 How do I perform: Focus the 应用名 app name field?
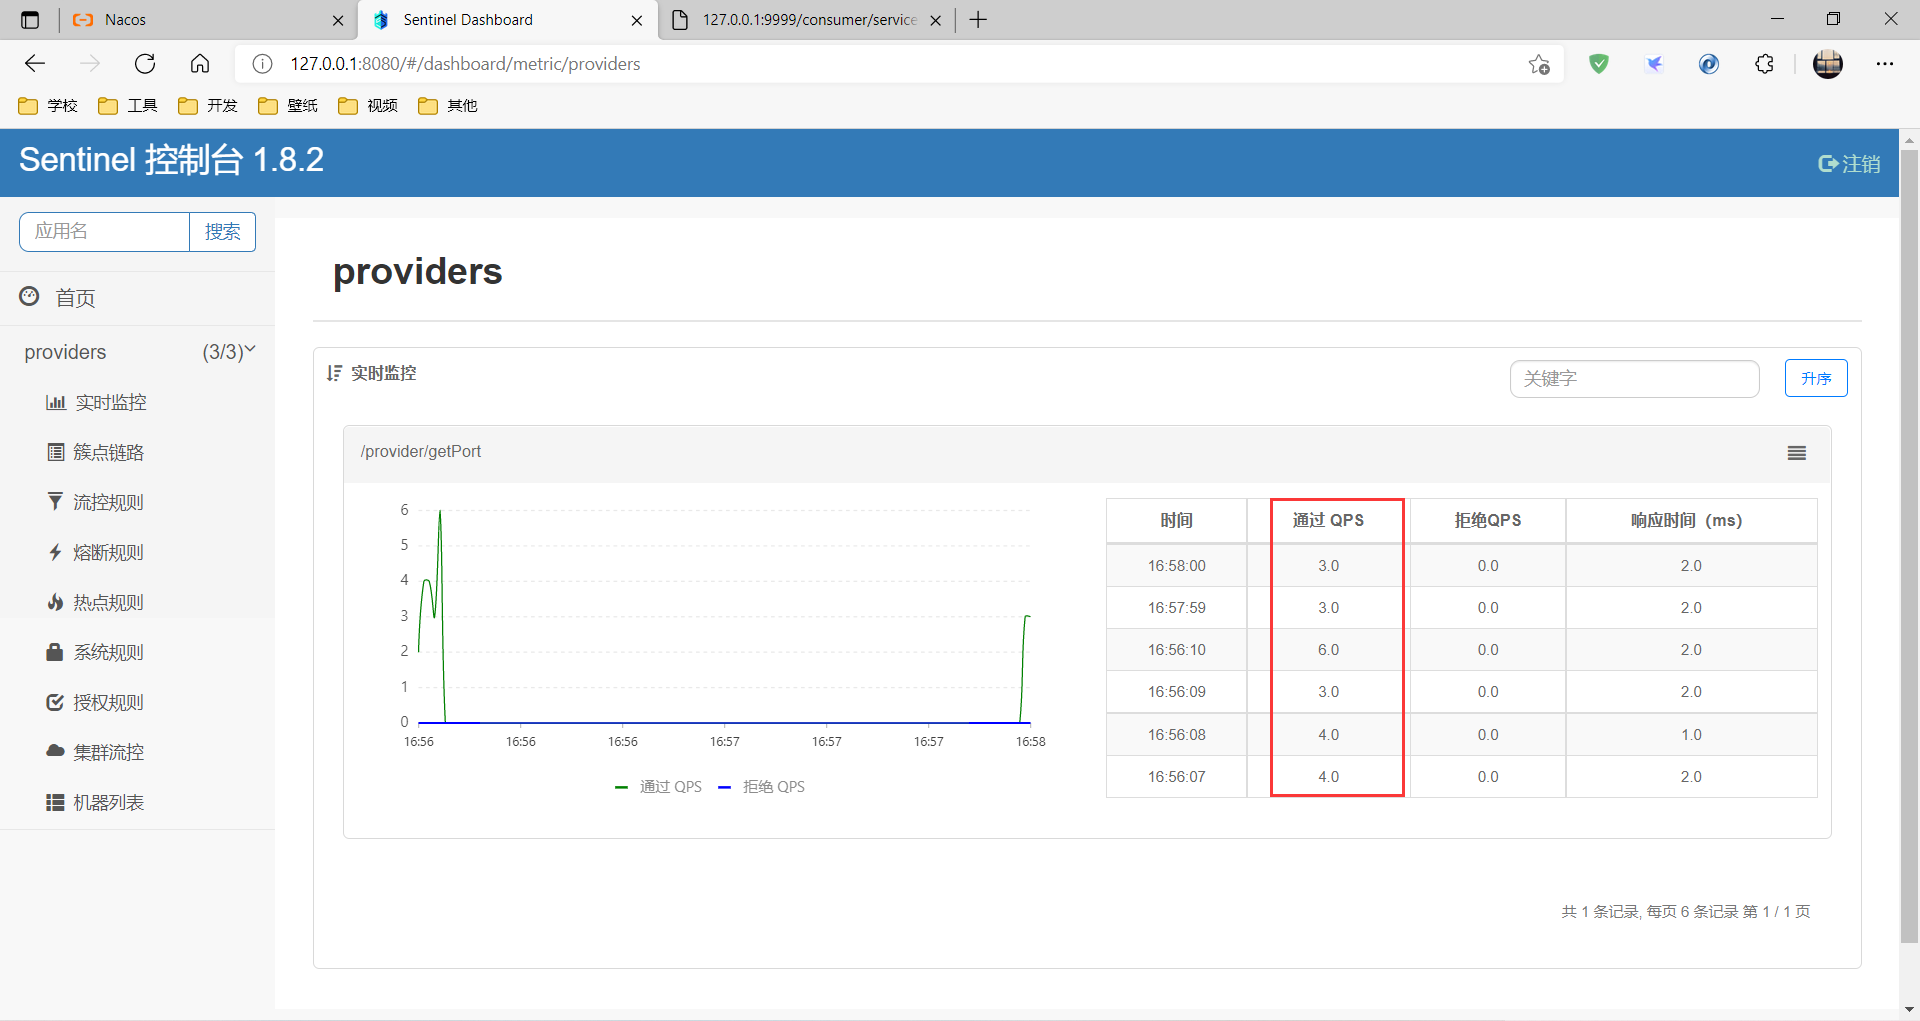click(104, 232)
